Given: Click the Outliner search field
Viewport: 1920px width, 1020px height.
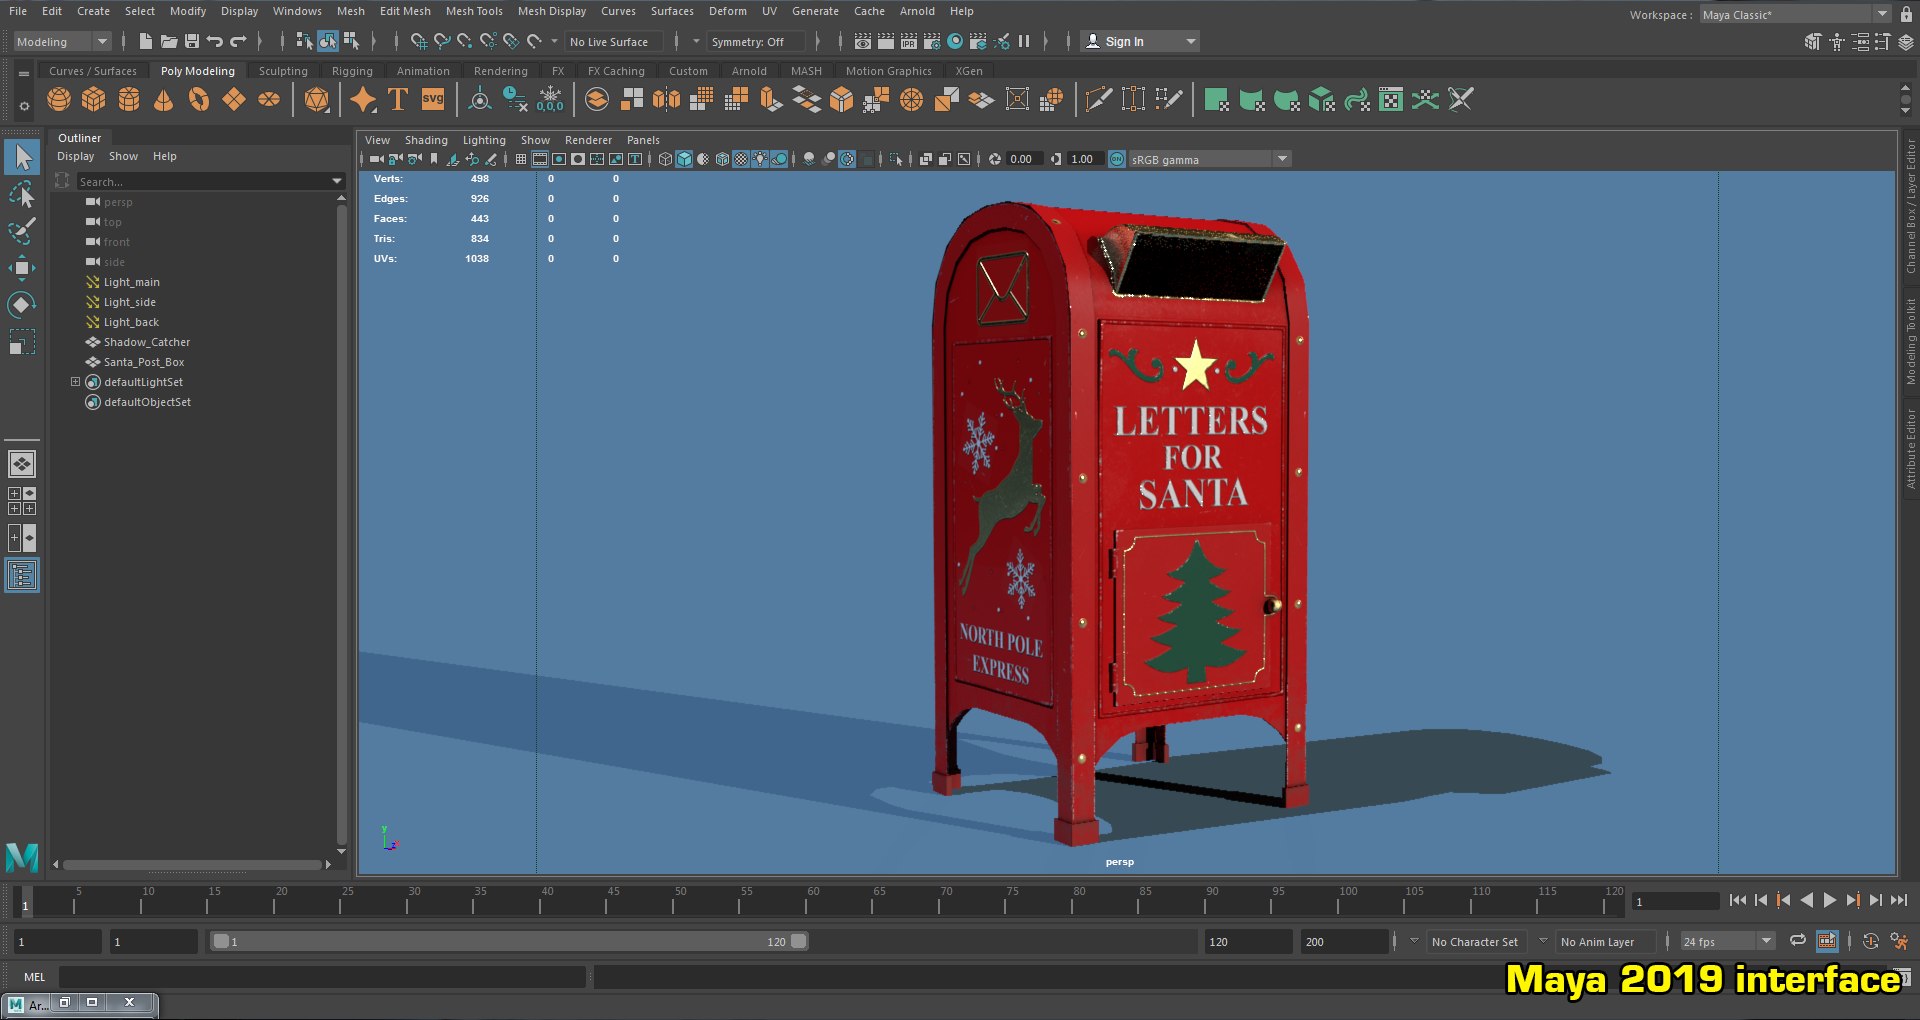Looking at the screenshot, I should tap(203, 181).
